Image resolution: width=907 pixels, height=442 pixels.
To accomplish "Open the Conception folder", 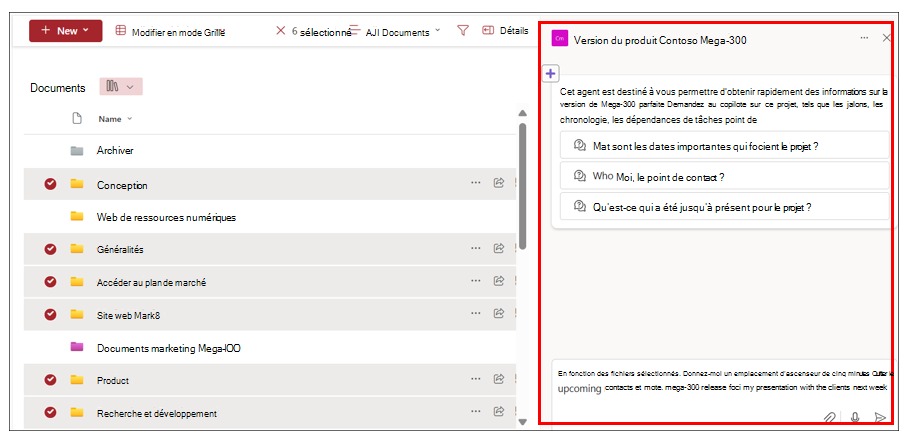I will click(x=122, y=185).
